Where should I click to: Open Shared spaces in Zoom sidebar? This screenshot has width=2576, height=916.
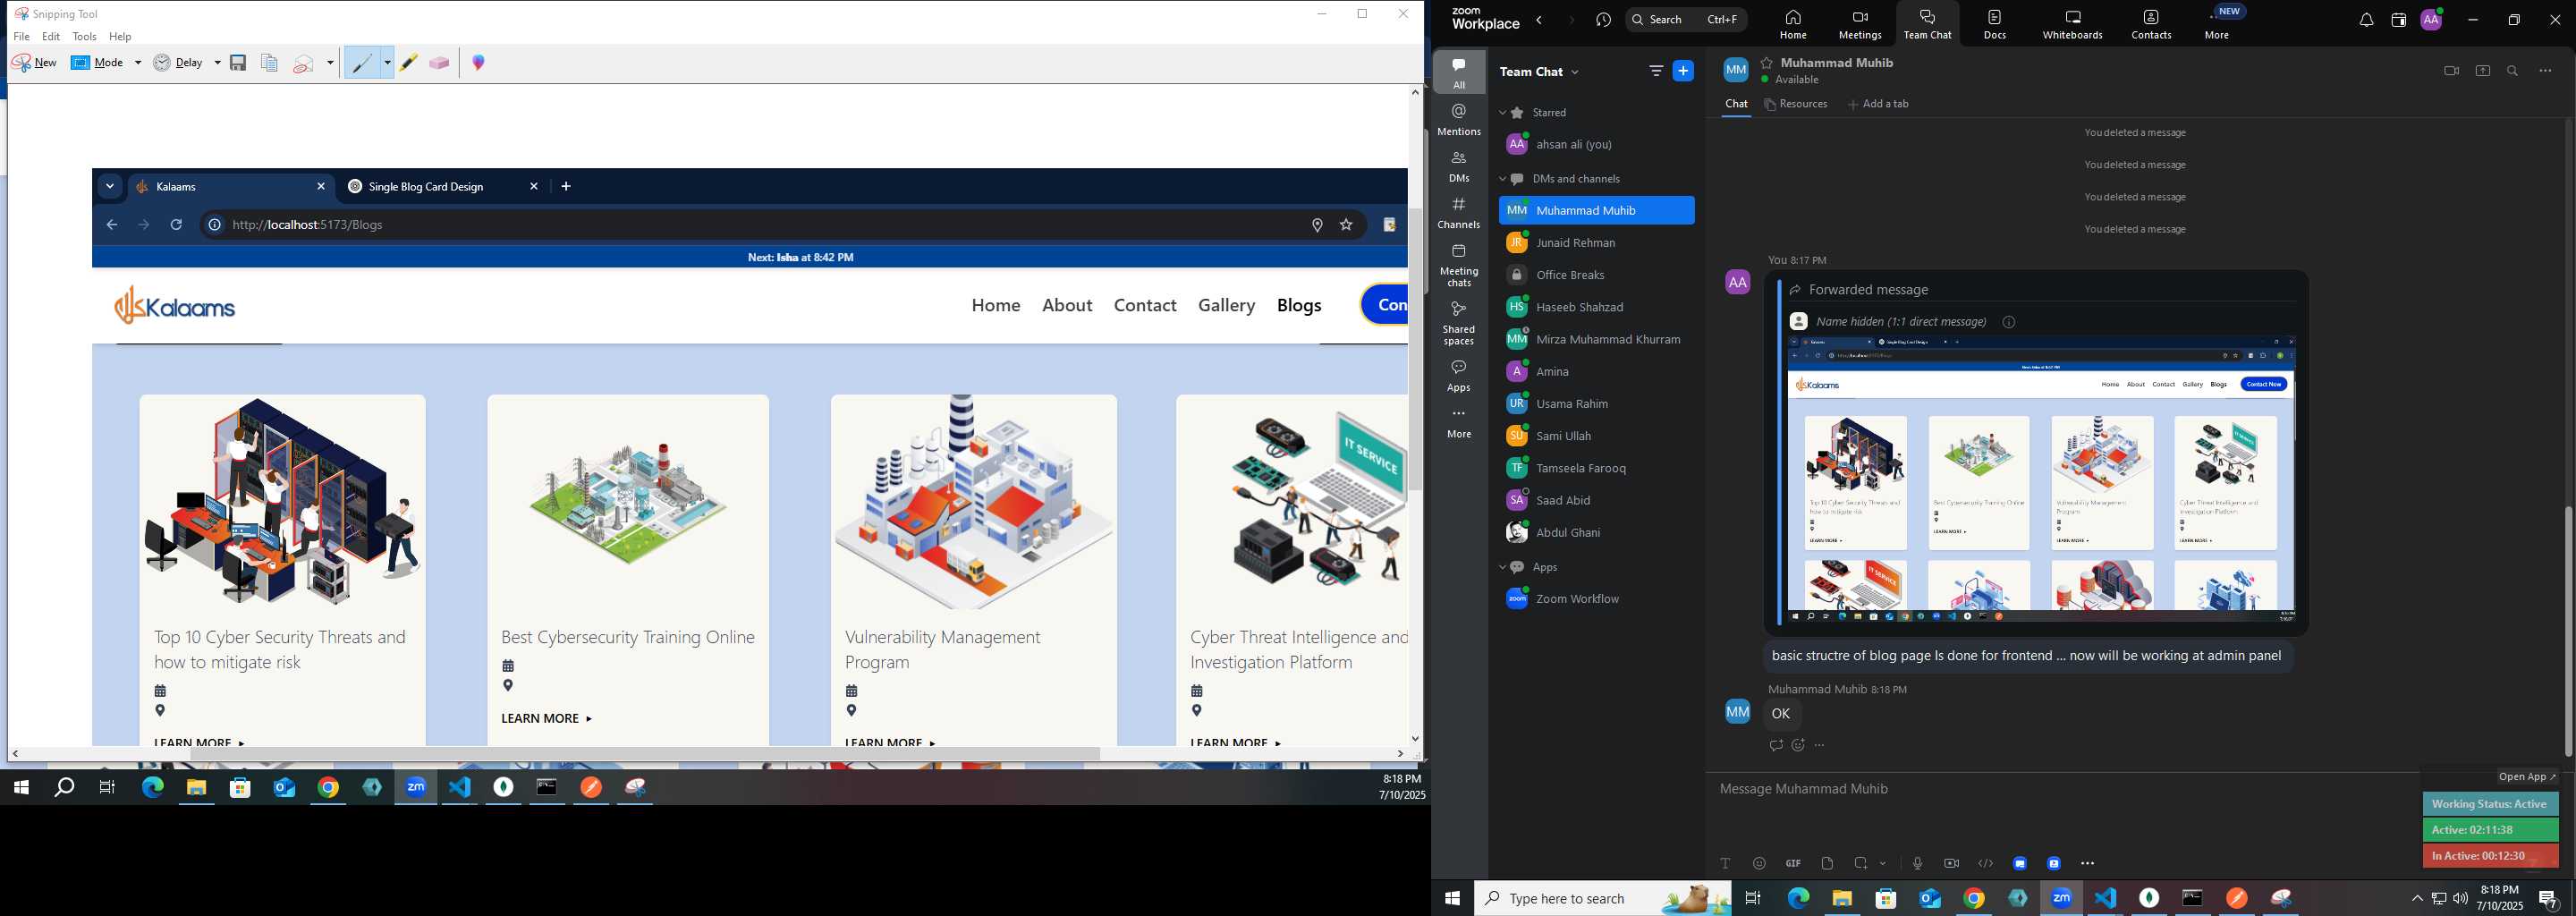1459,323
